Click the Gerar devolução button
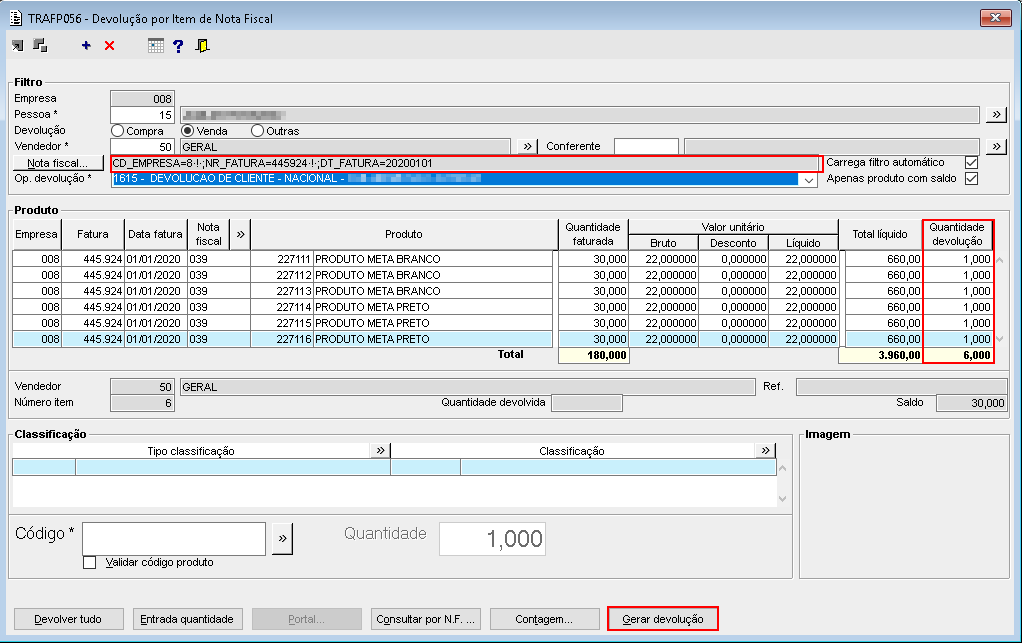1022x643 pixels. pyautogui.click(x=663, y=619)
